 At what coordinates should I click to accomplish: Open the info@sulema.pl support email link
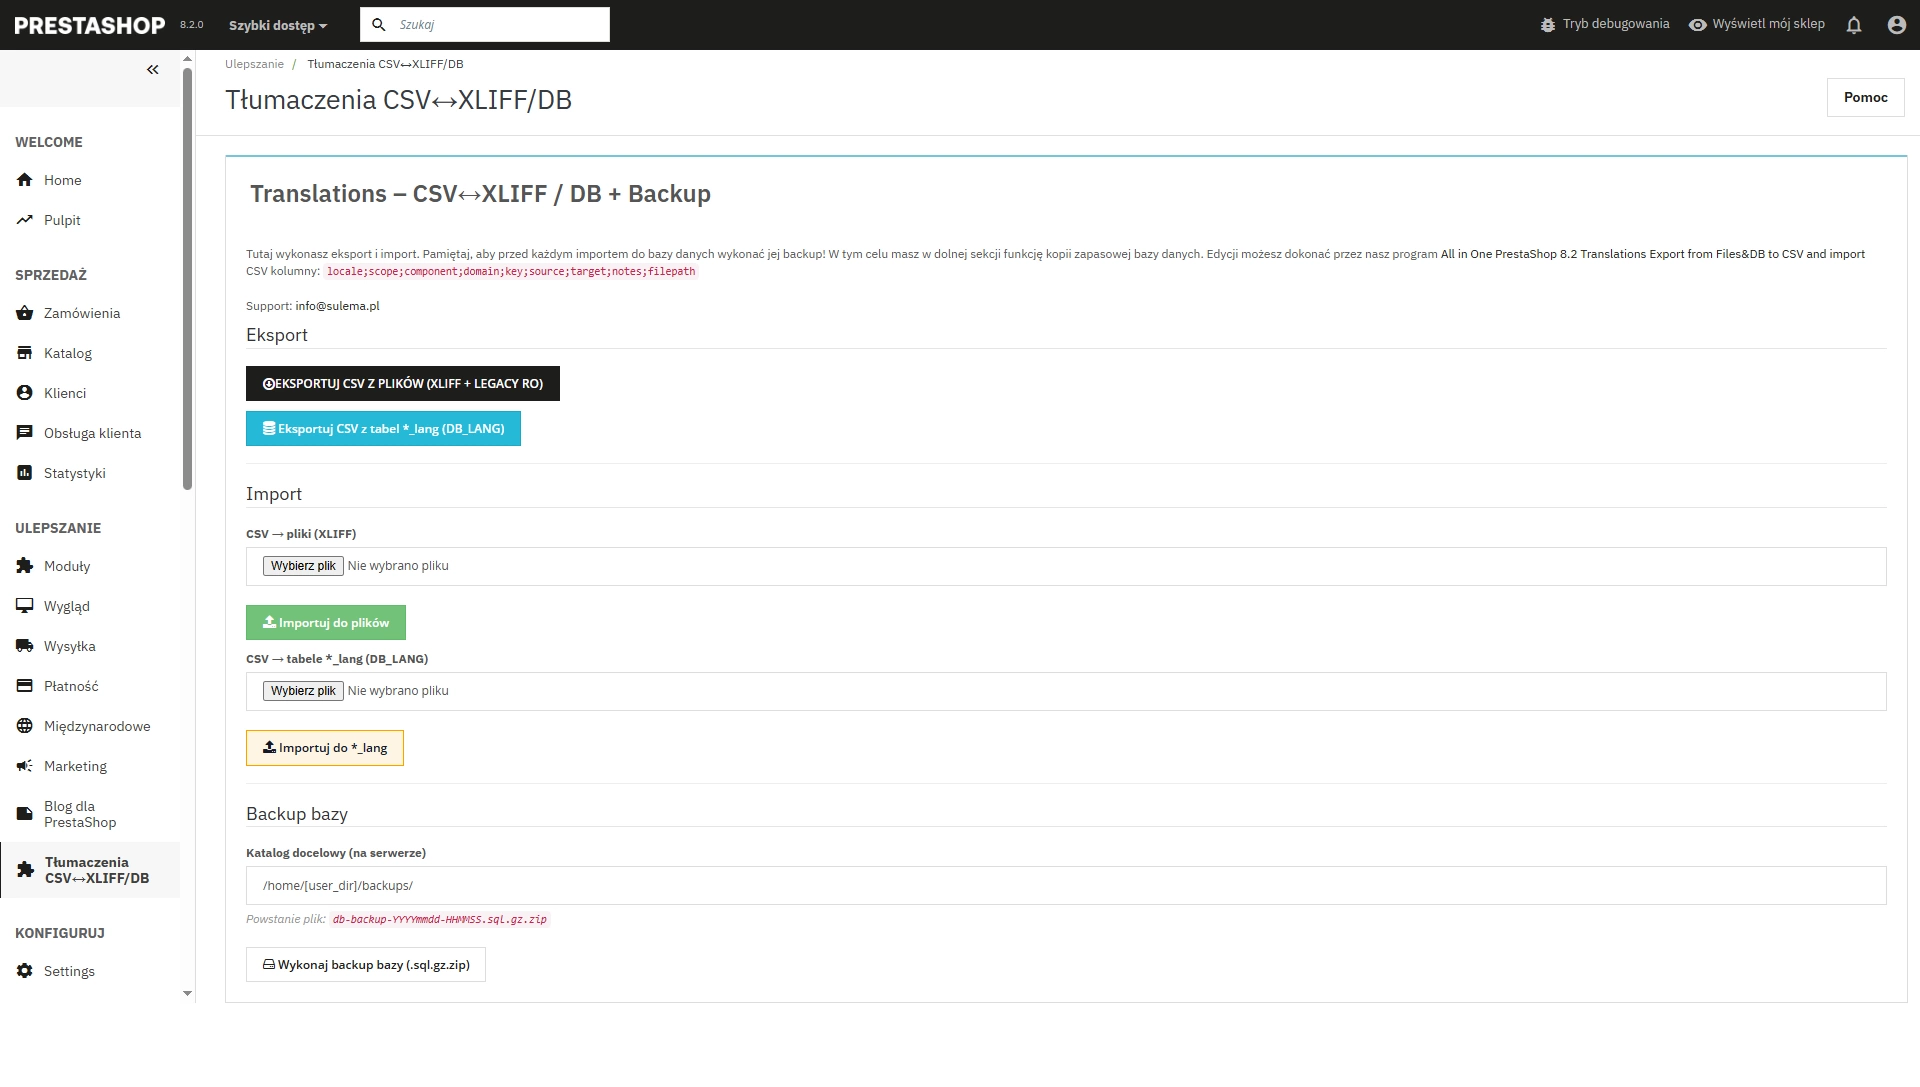pos(337,305)
